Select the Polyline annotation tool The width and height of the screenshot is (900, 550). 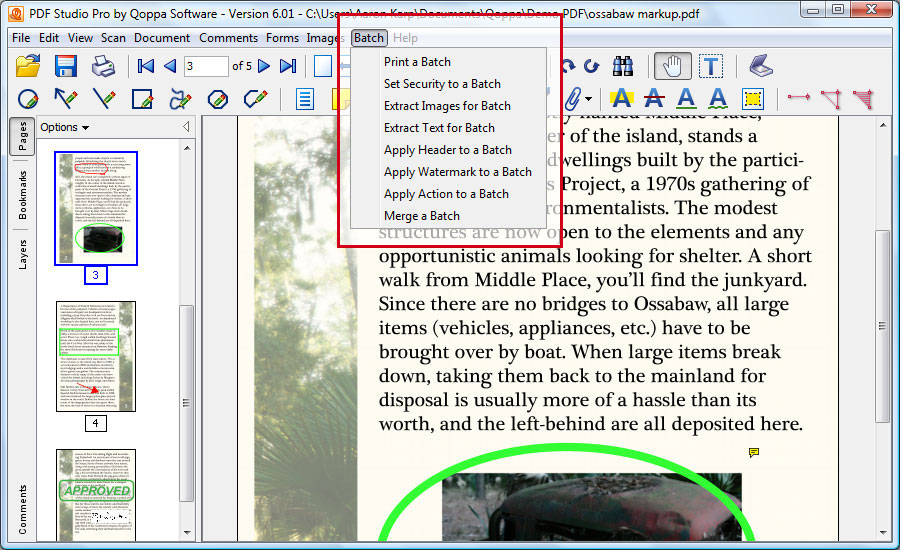coord(255,99)
